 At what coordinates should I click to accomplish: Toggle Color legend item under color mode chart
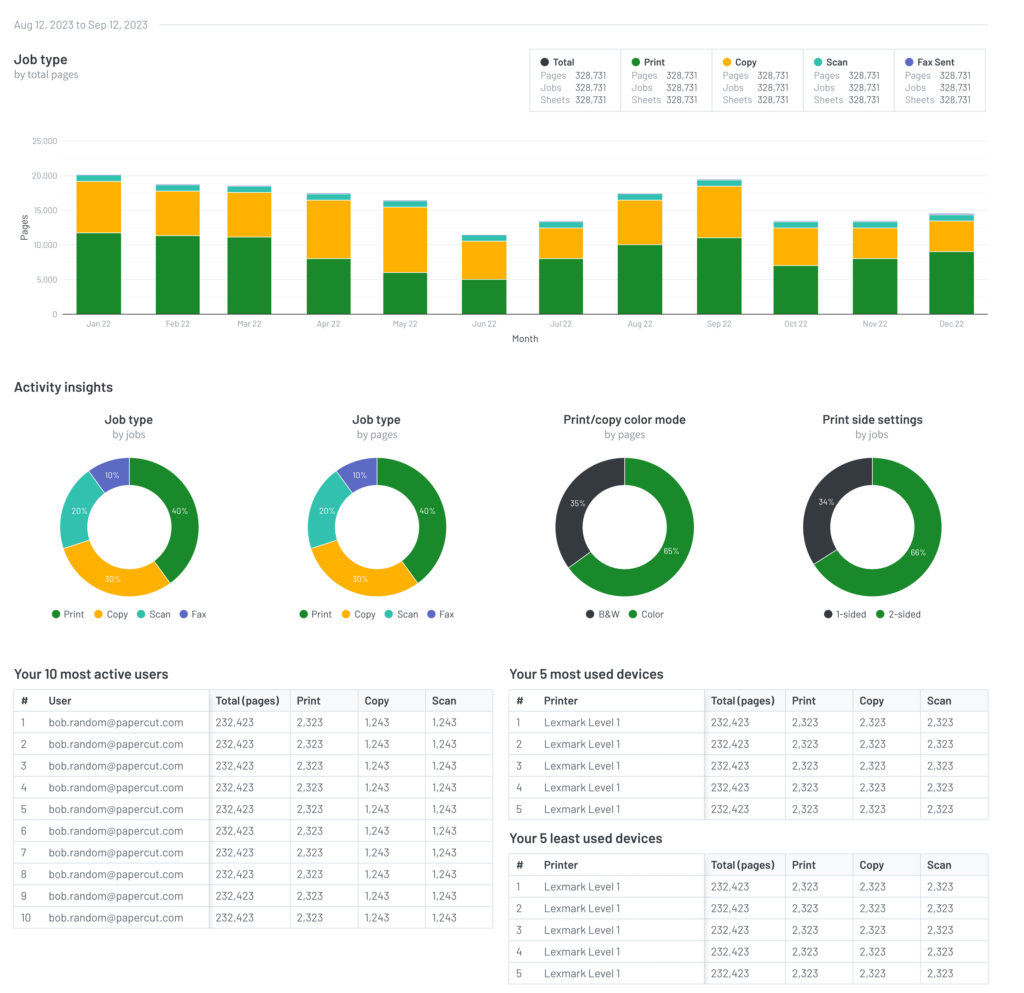pyautogui.click(x=646, y=614)
